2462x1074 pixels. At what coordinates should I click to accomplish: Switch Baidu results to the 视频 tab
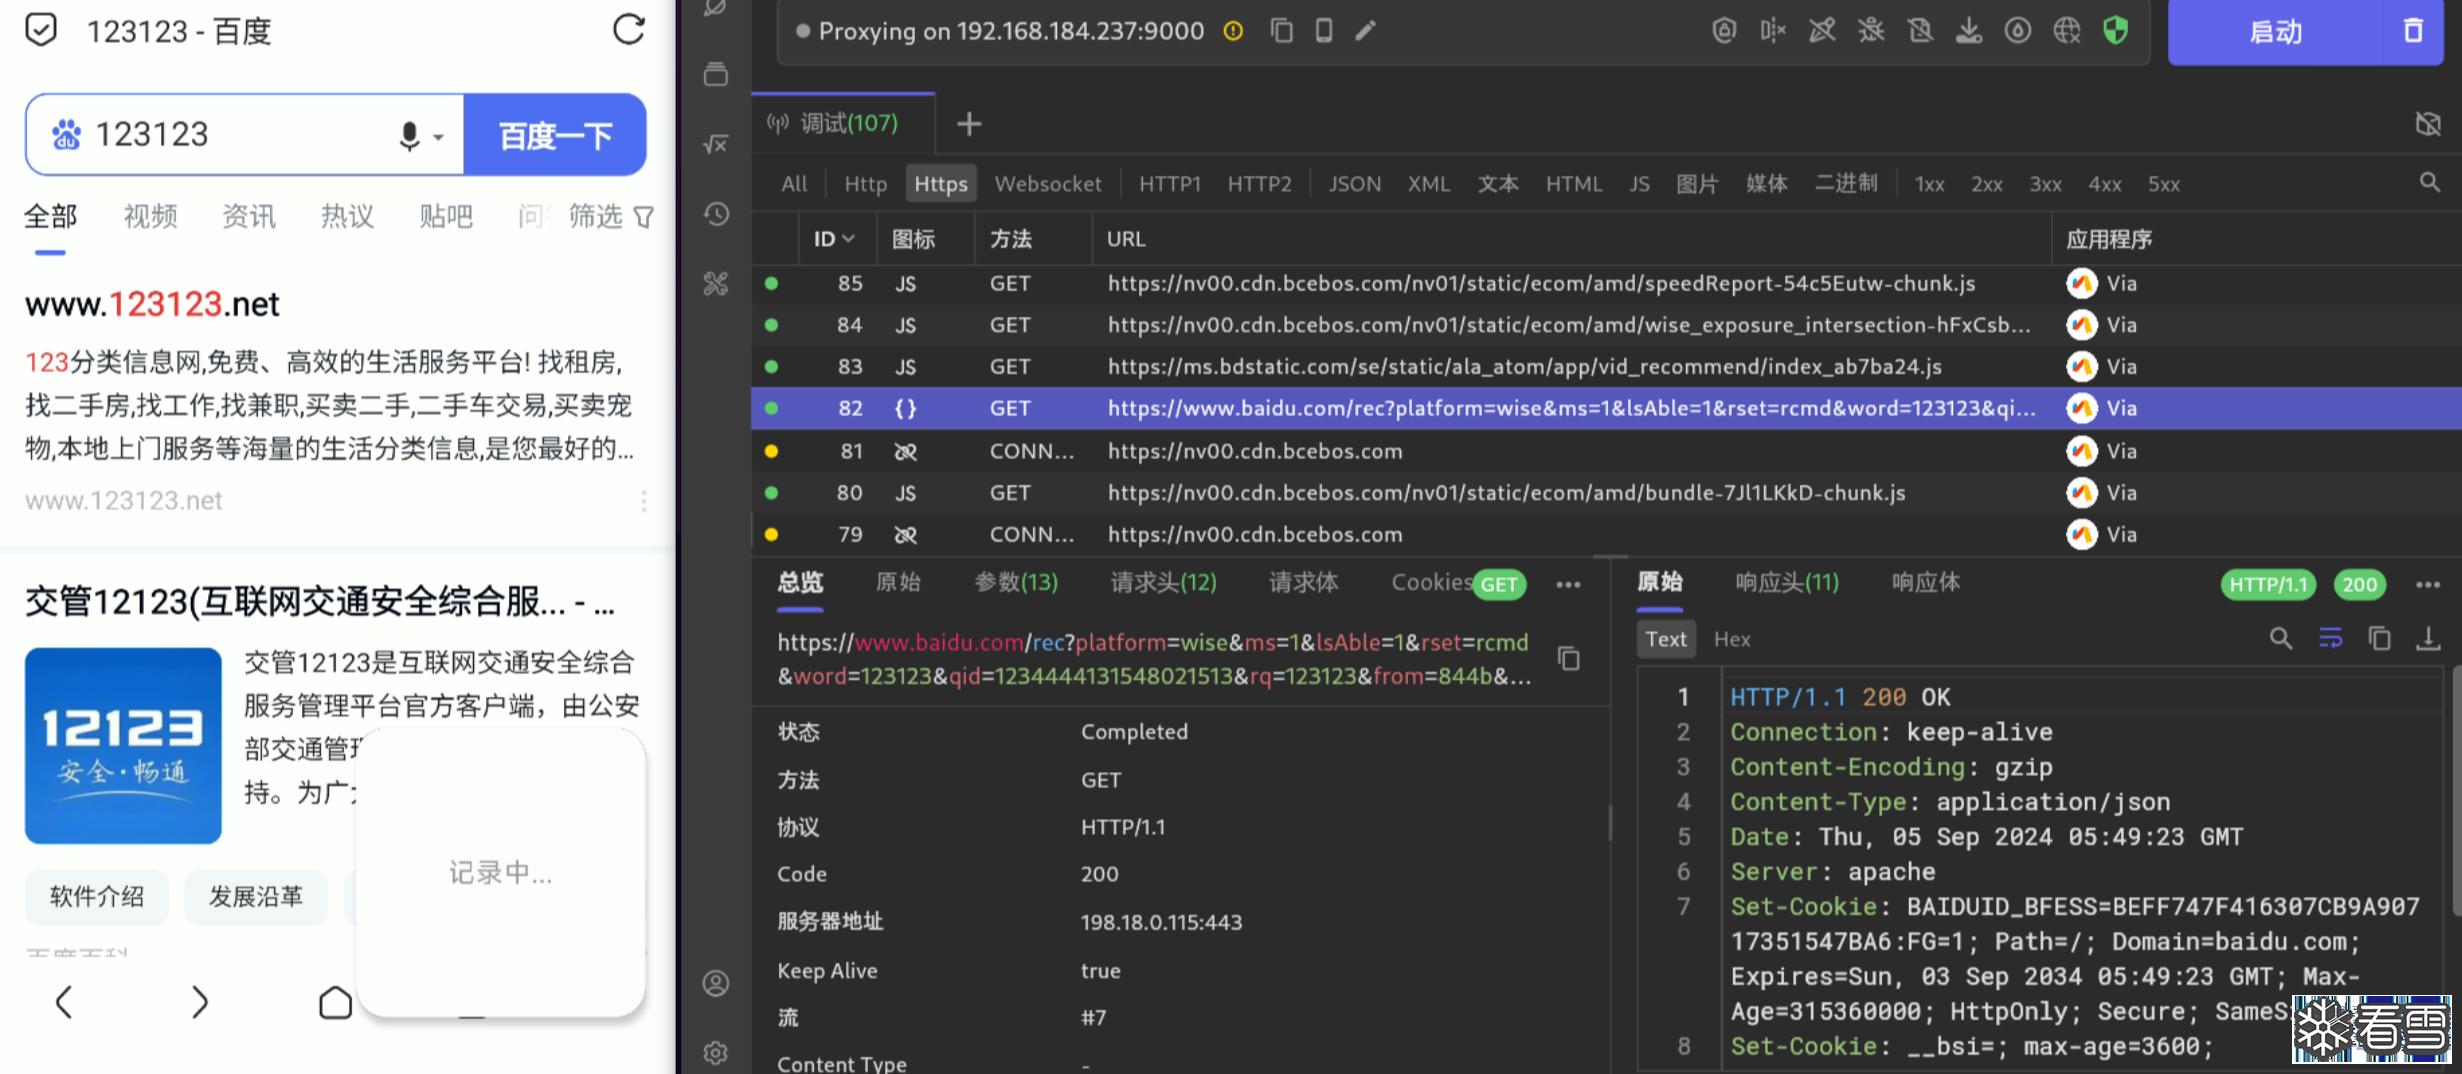click(x=151, y=216)
